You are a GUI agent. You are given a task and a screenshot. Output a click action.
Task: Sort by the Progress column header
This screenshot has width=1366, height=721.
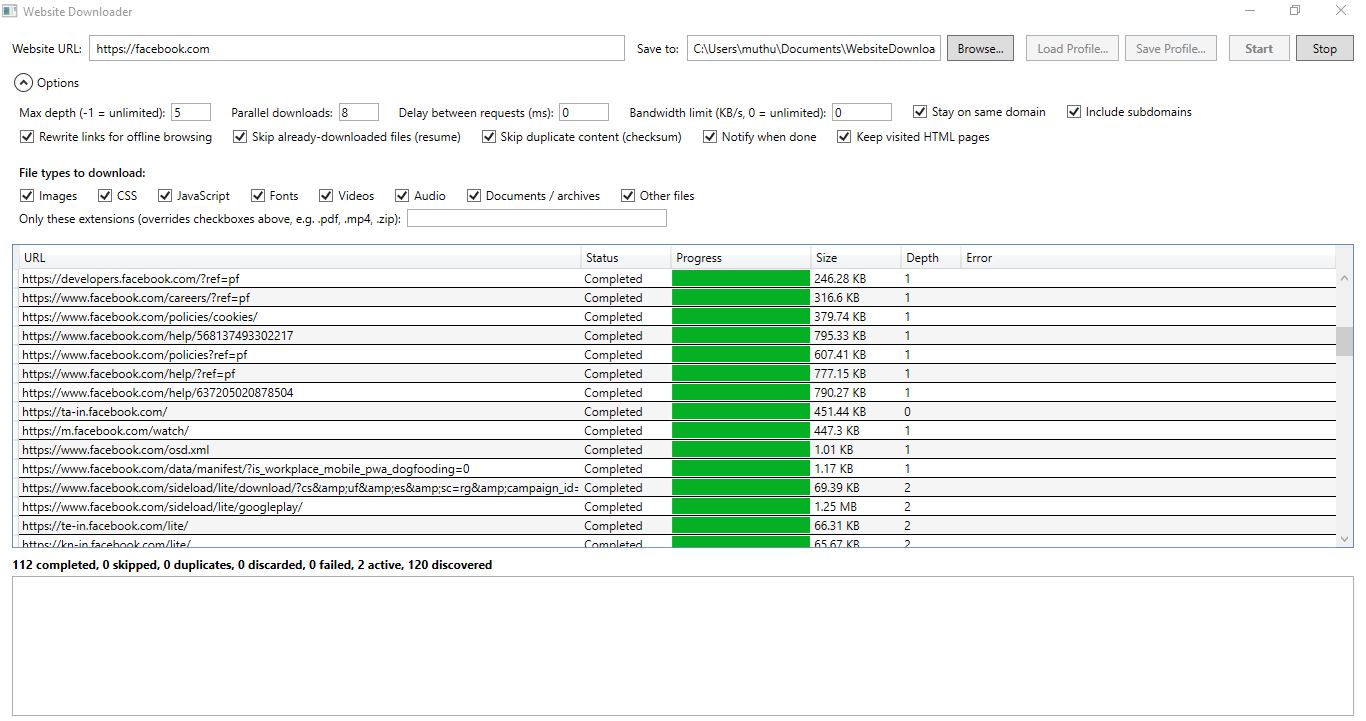click(741, 258)
